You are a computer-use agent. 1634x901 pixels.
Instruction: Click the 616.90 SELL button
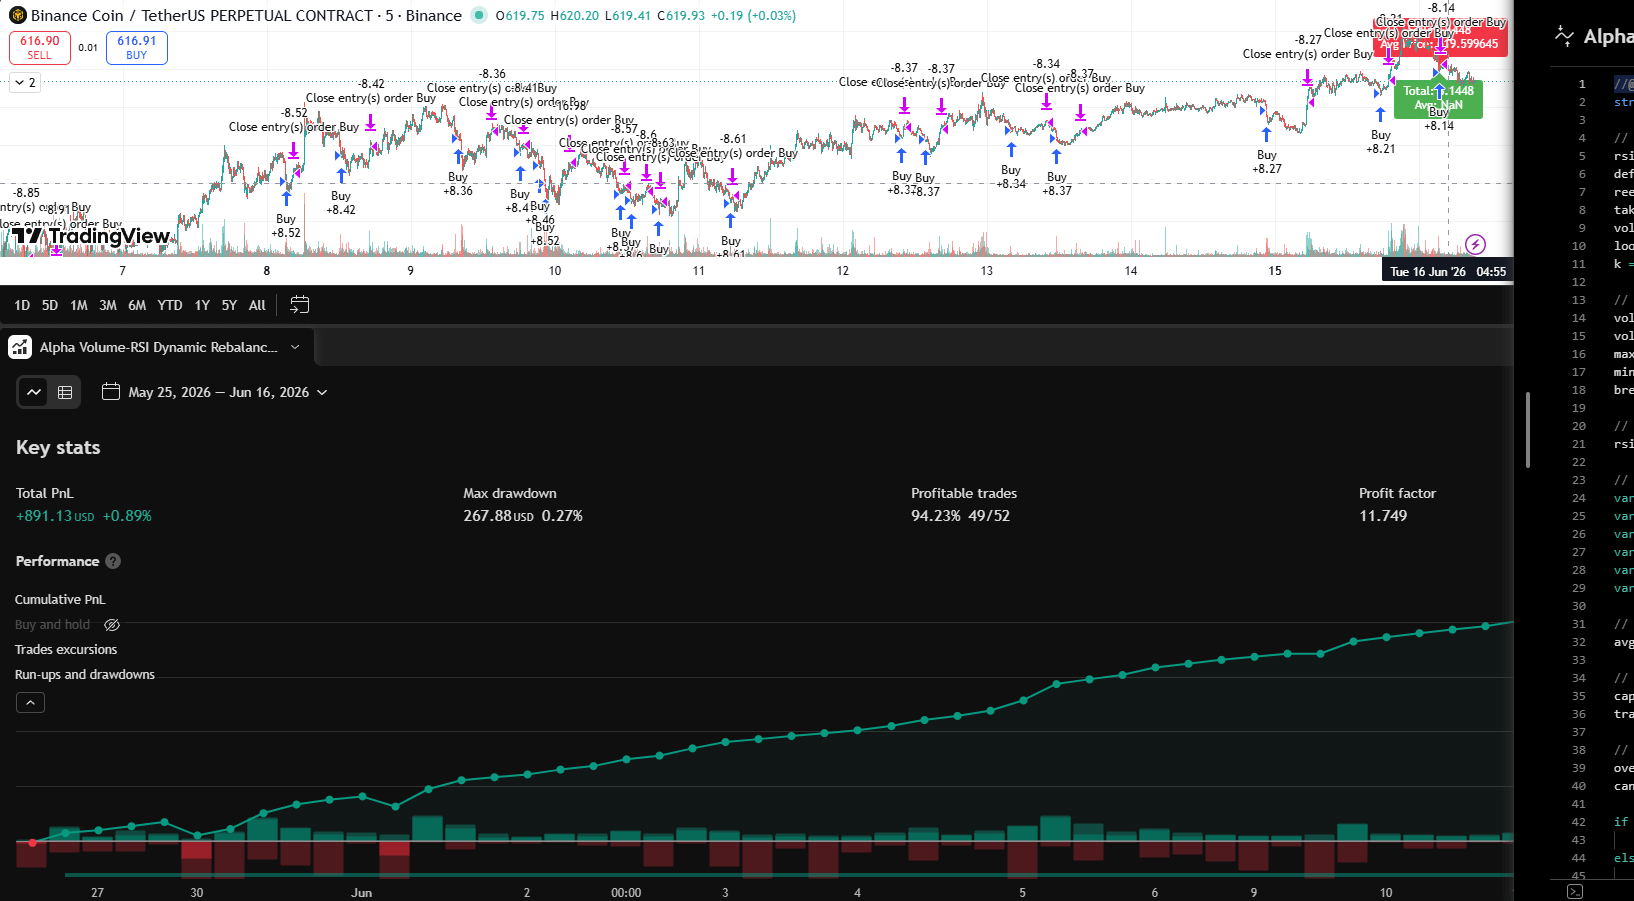(x=40, y=47)
